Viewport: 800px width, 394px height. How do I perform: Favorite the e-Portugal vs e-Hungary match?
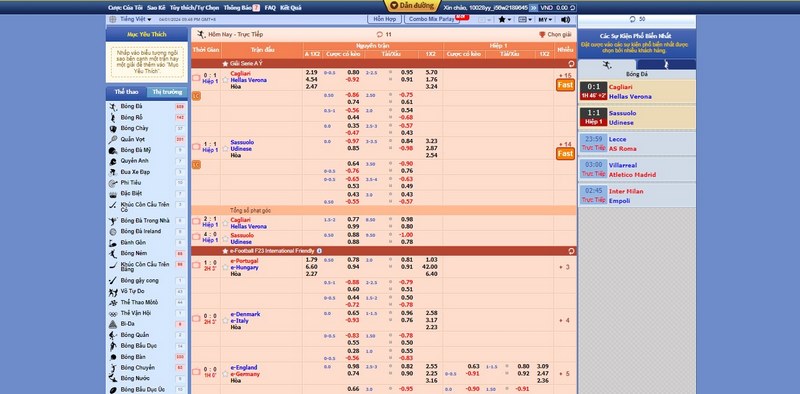(x=225, y=267)
